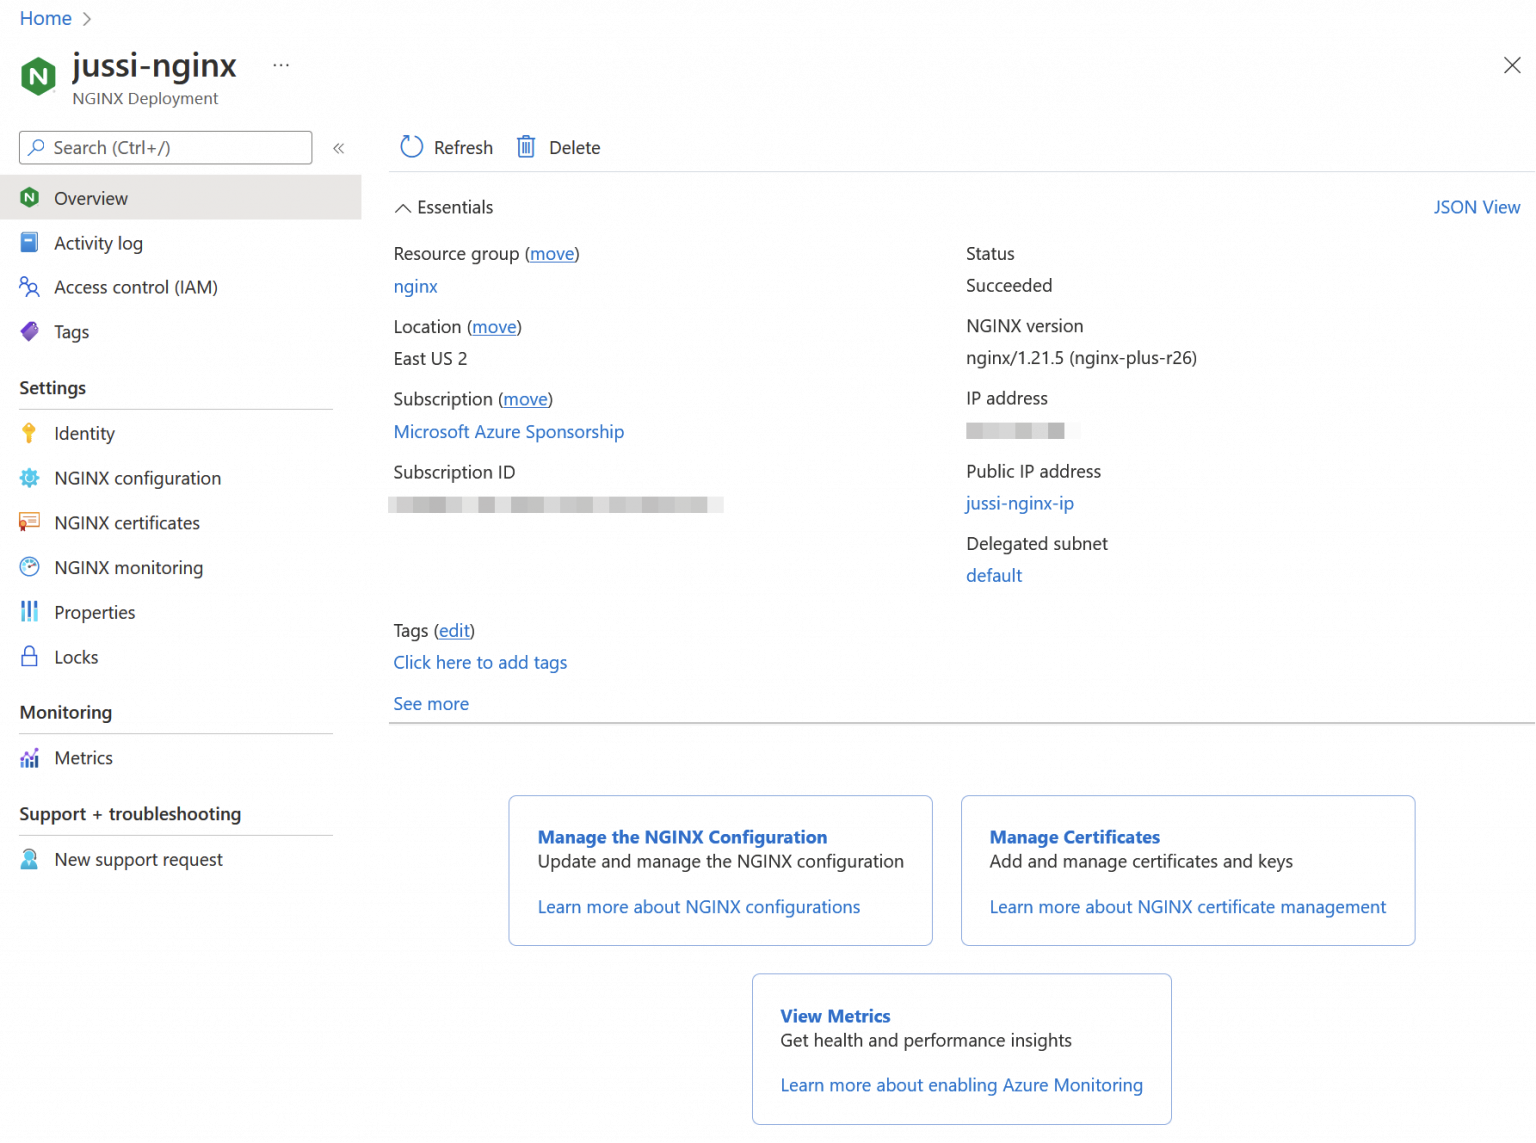Select the nginx/1.21.5 version text
The image size is (1536, 1143).
[x=1081, y=358]
